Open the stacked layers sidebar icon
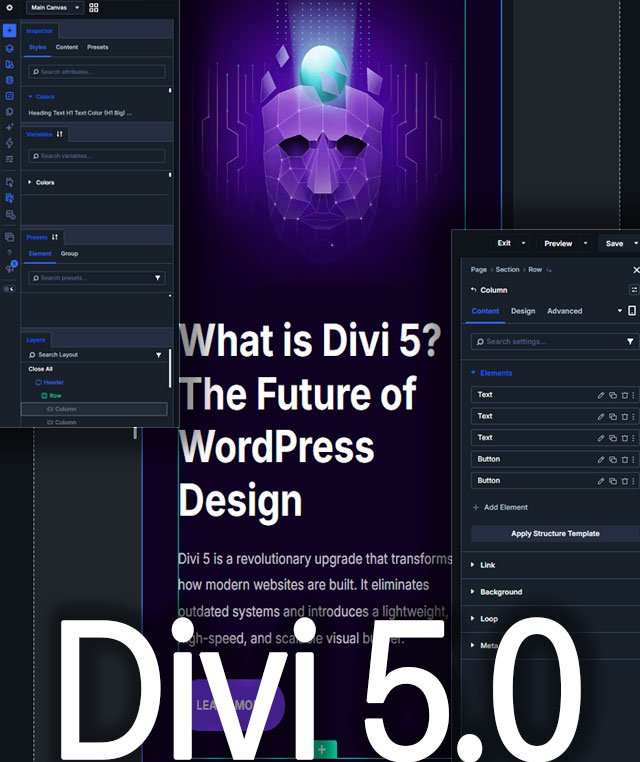The image size is (640, 762). (9, 48)
